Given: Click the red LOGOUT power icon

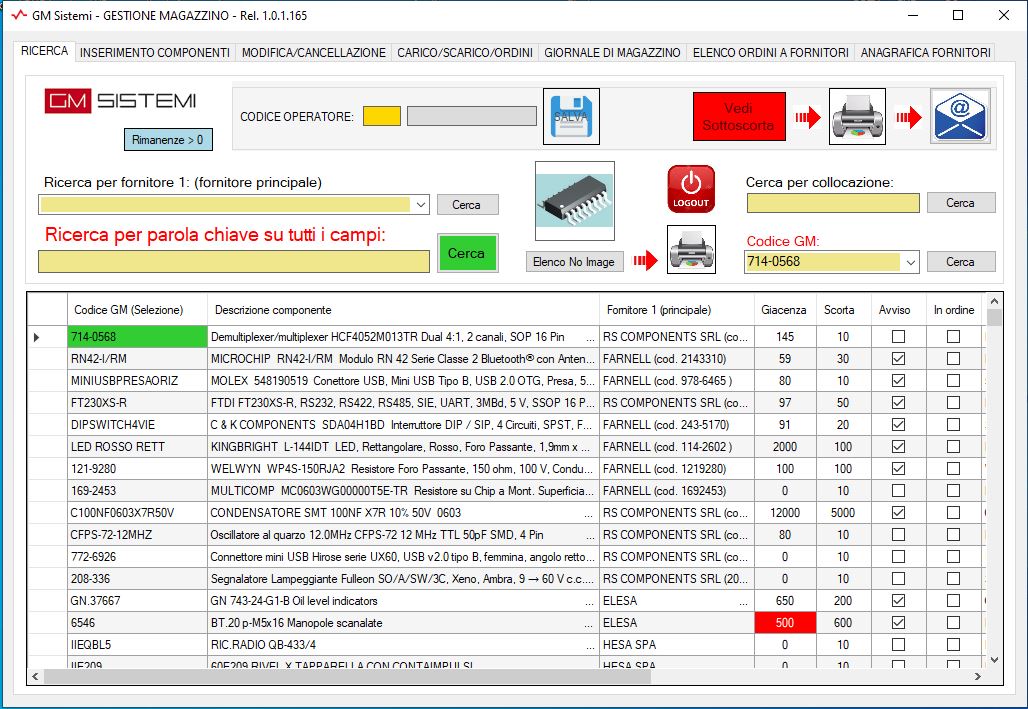Looking at the screenshot, I should point(691,189).
